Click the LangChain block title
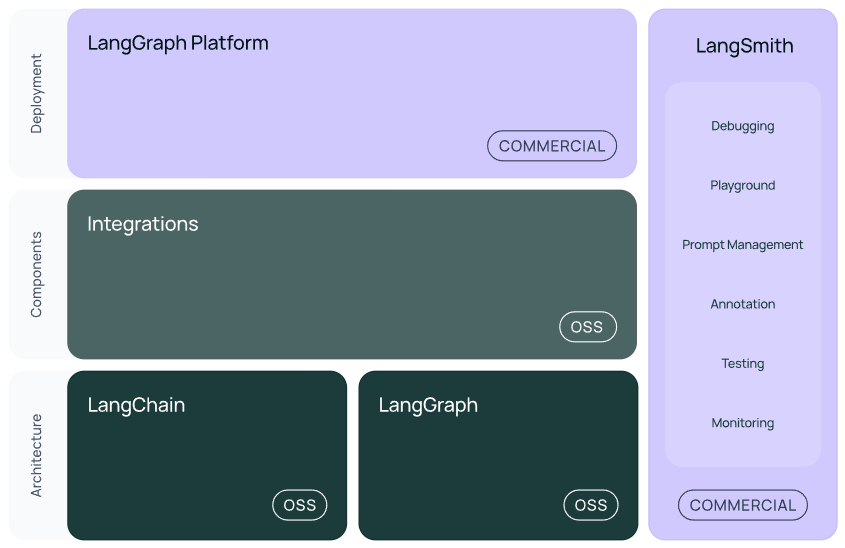The image size is (845, 548). click(136, 405)
